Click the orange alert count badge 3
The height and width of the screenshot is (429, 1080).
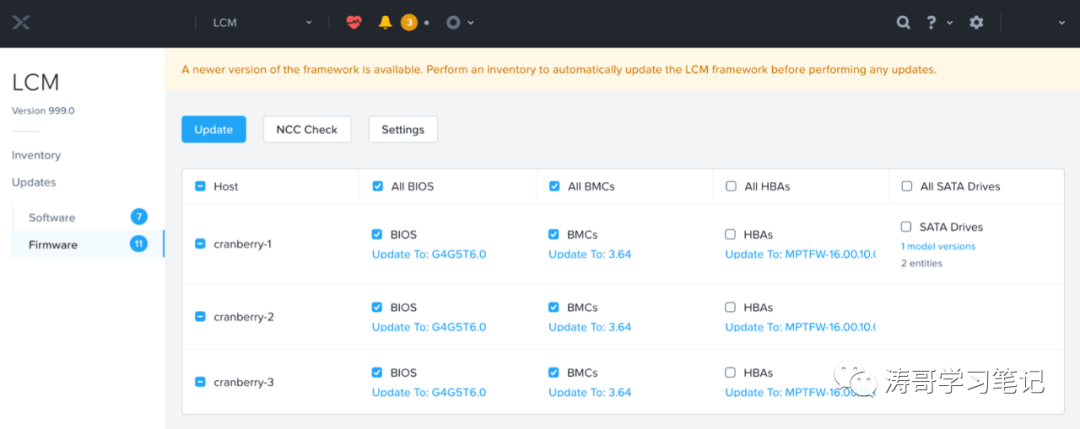pos(409,23)
